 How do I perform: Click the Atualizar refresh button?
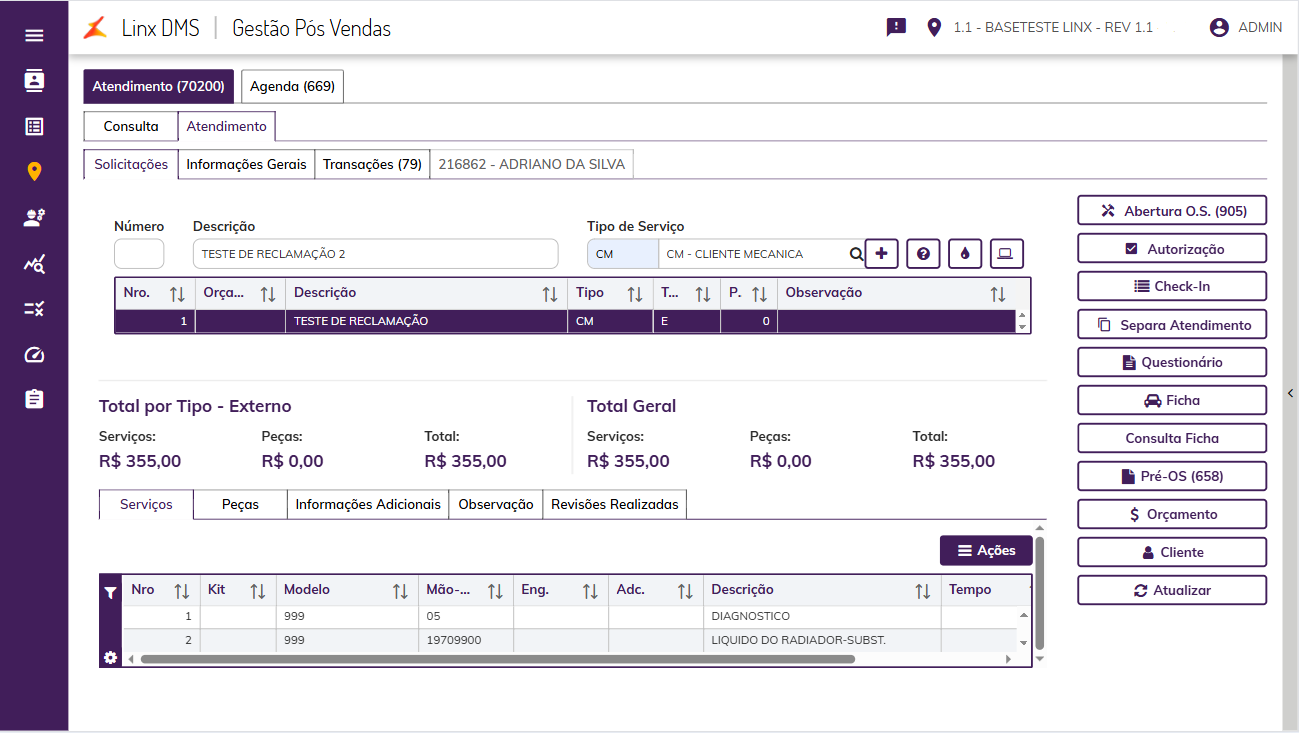pos(1172,590)
